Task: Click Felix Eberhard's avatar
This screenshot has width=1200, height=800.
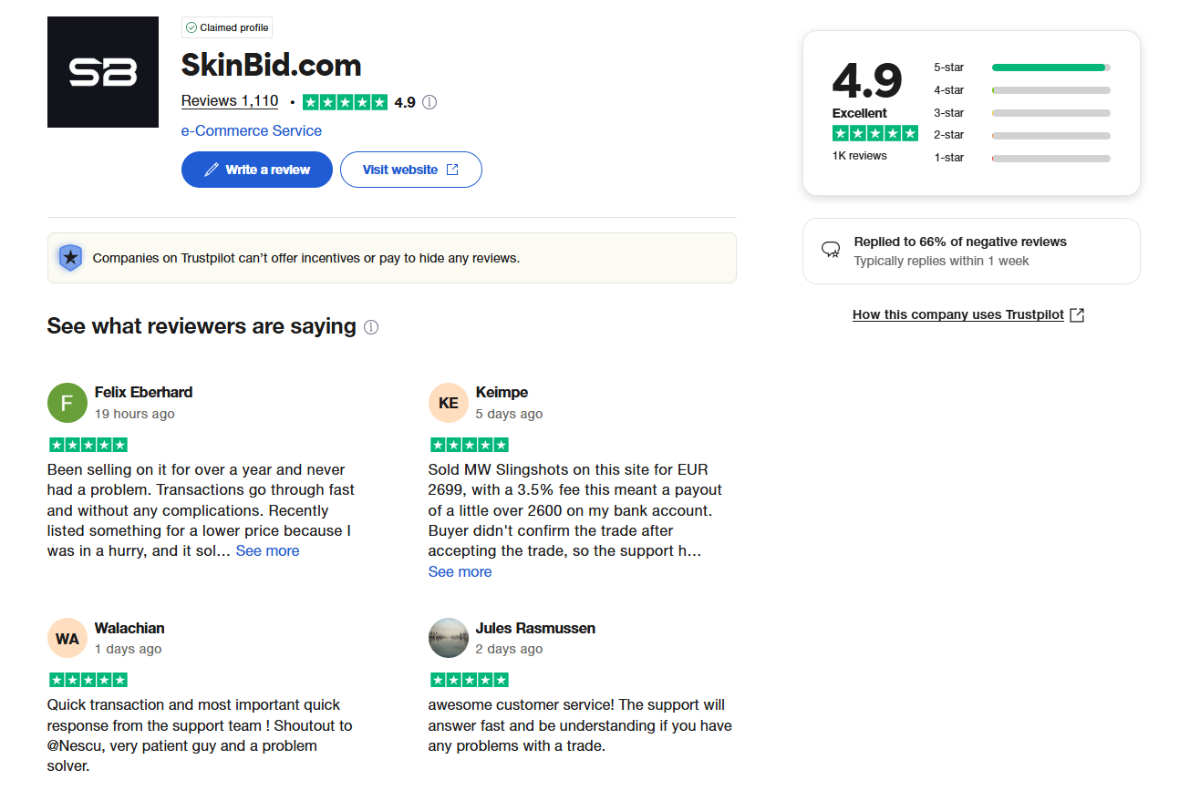Action: pos(67,402)
